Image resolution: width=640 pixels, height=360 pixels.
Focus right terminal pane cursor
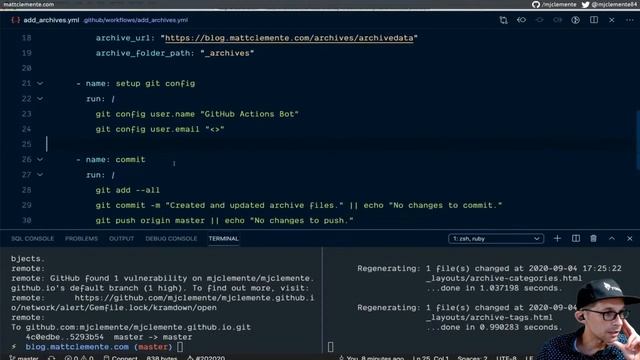pos(330,347)
